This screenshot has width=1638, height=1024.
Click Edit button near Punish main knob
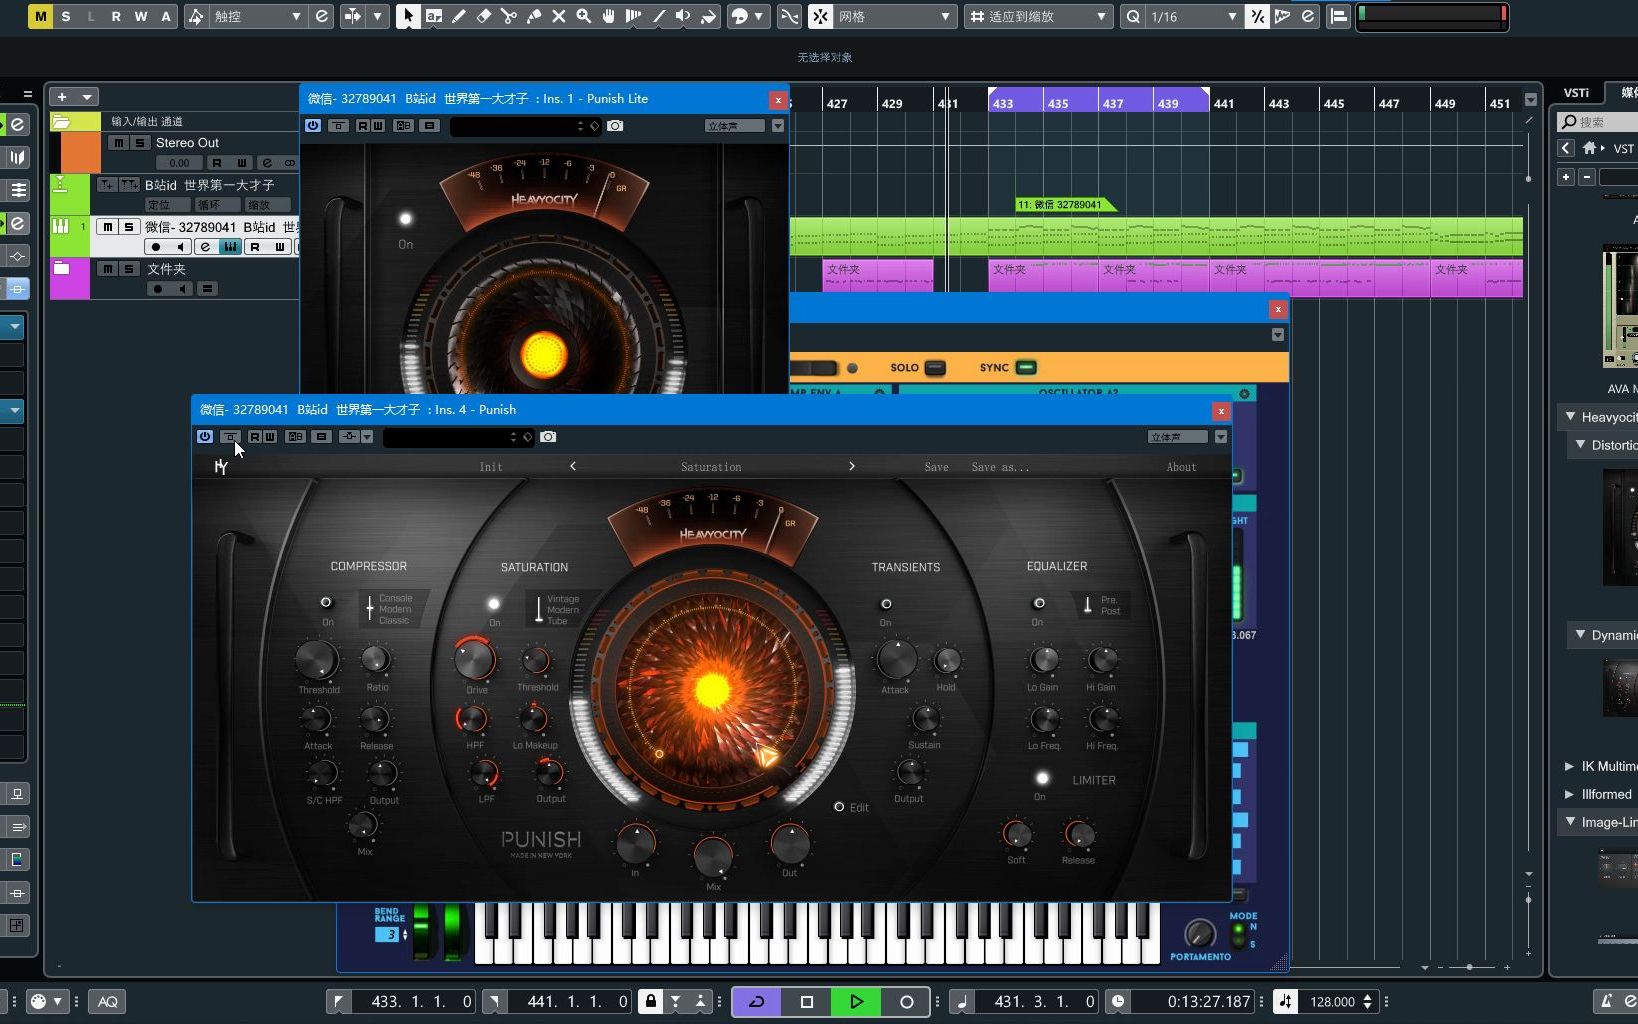(x=853, y=807)
